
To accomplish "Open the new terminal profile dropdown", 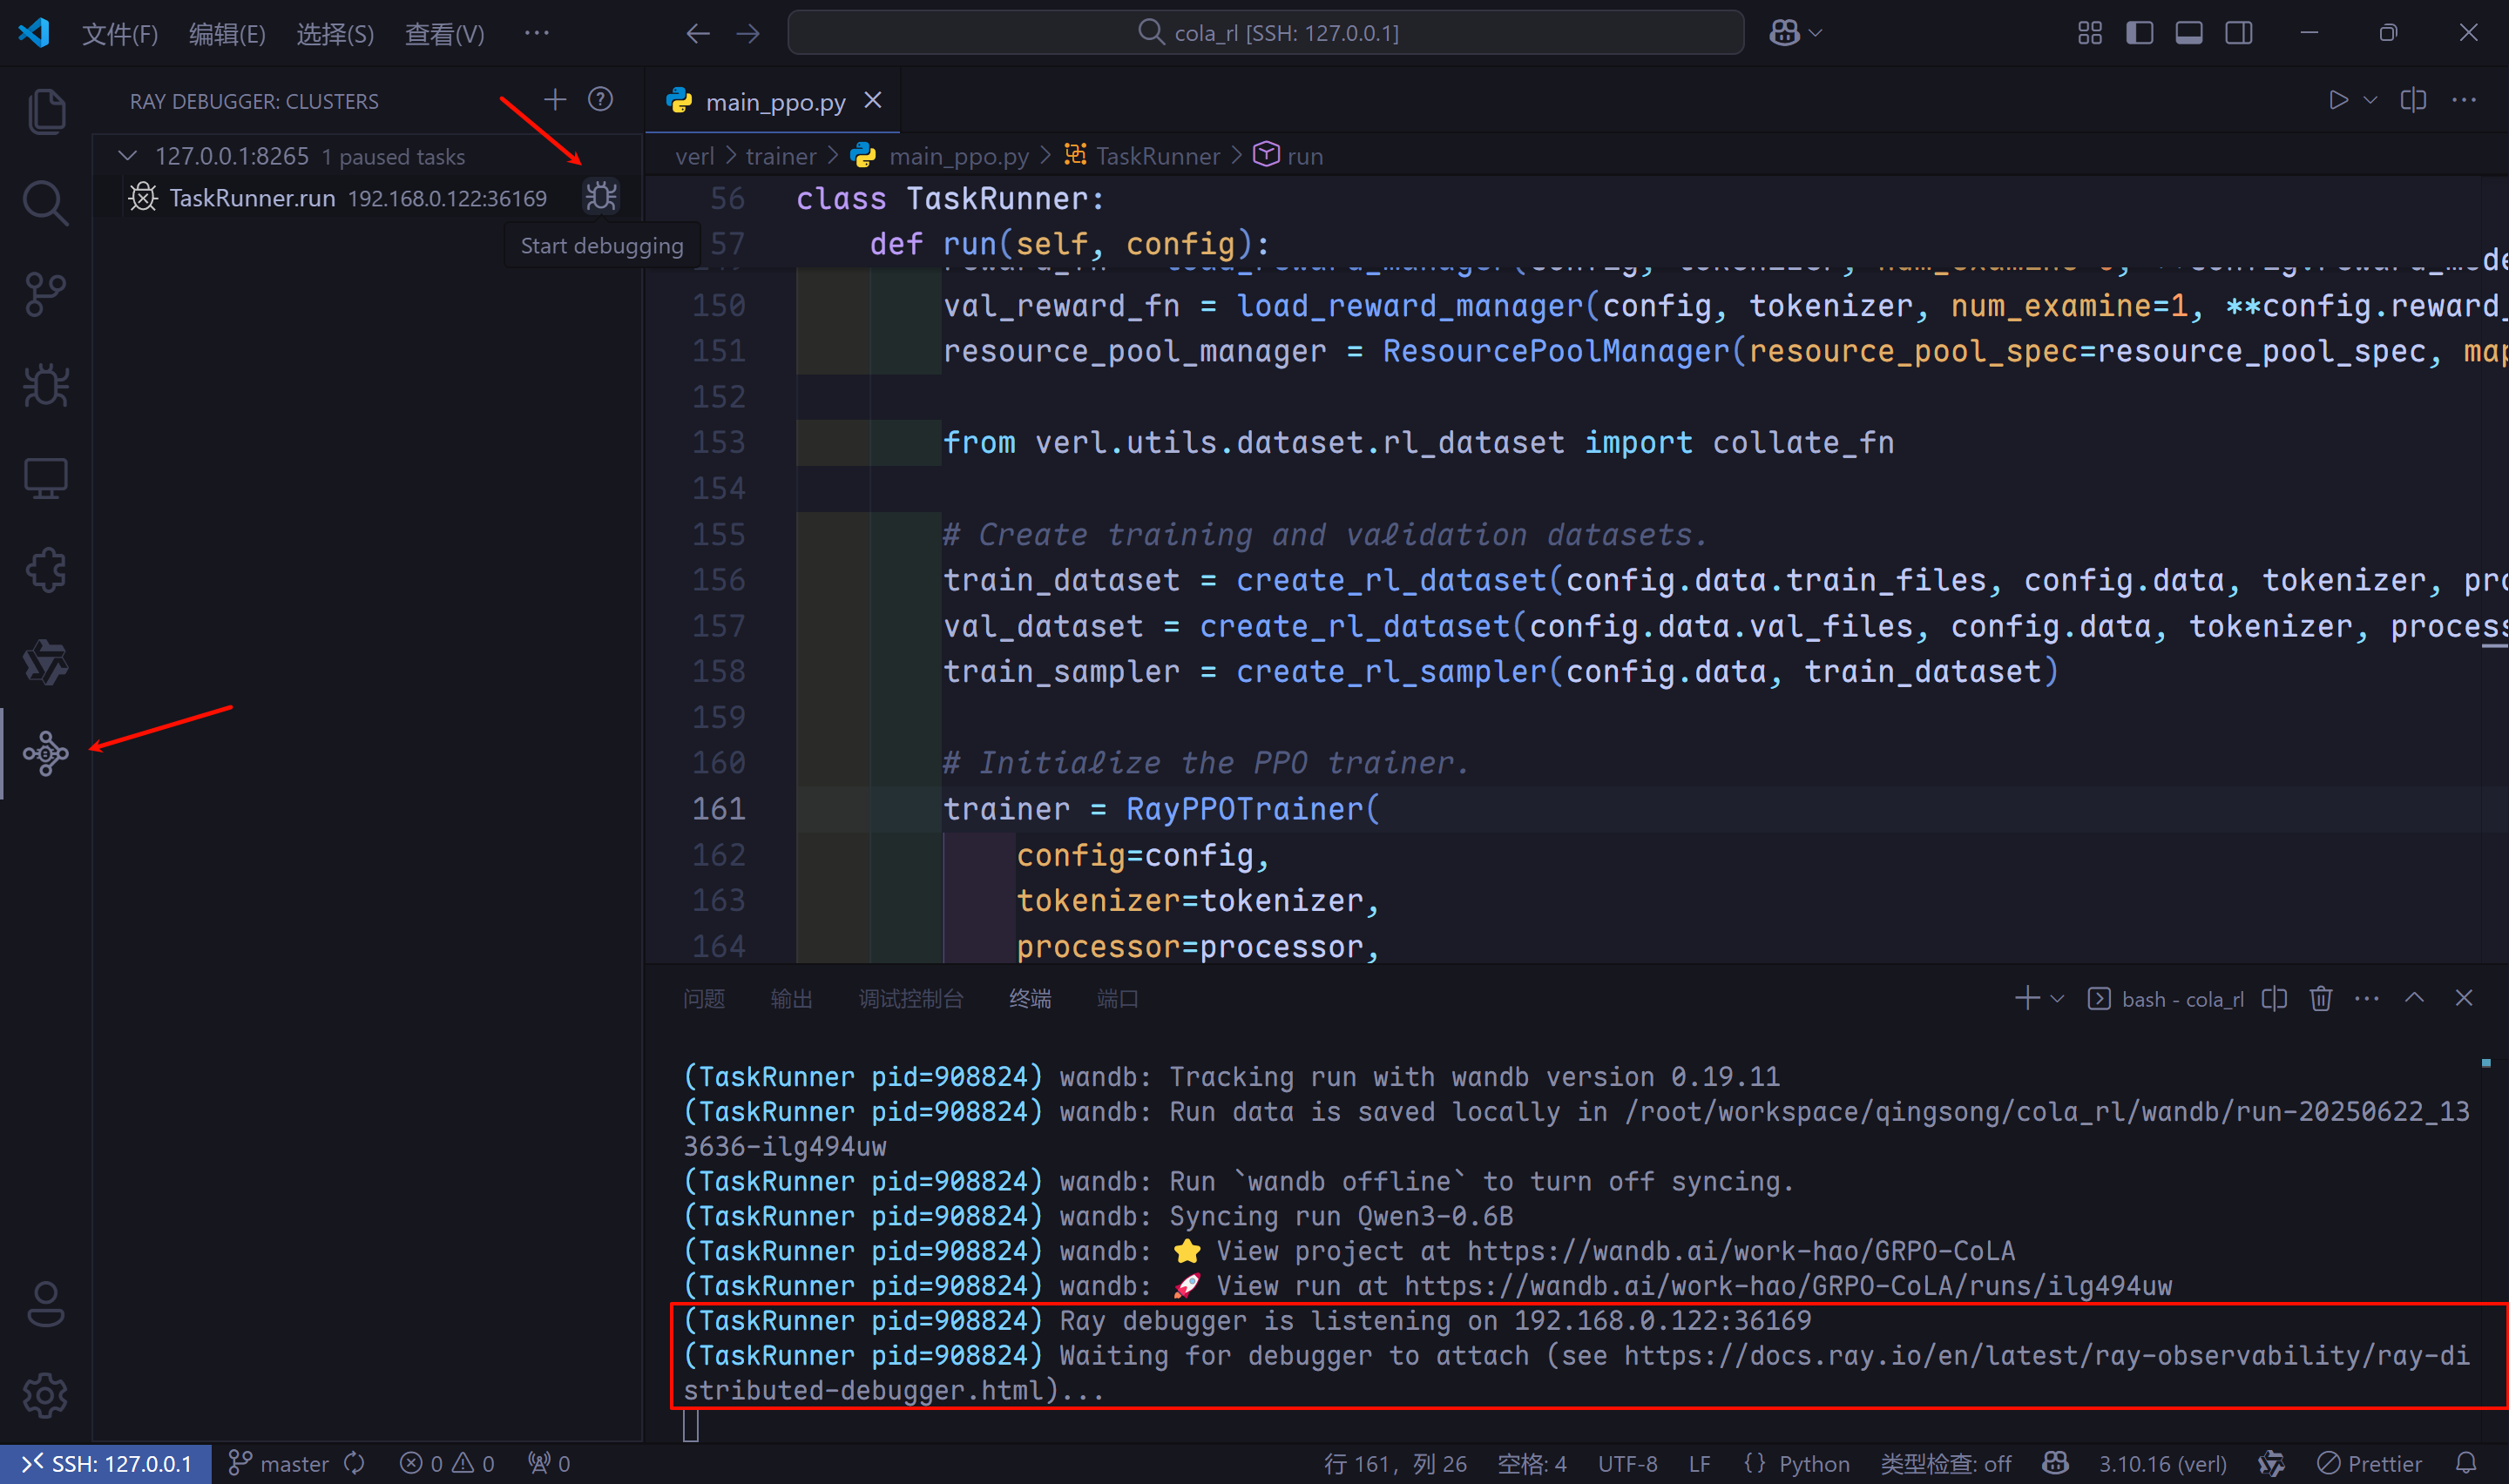I will point(2057,998).
